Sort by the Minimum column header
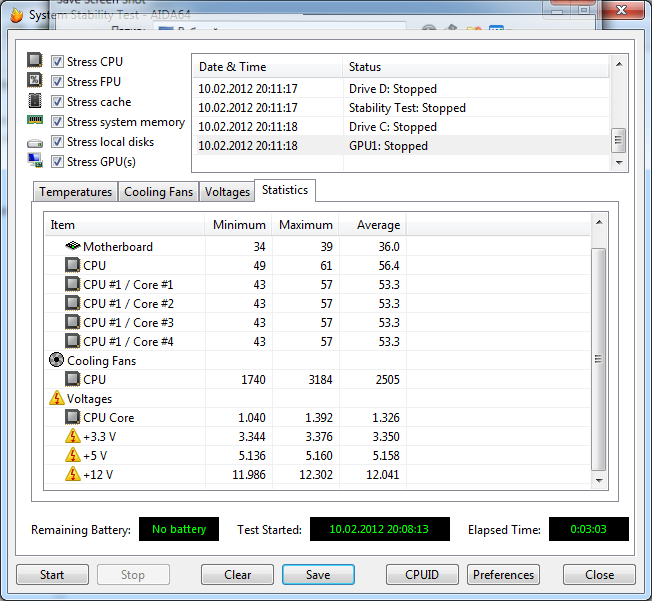652x601 pixels. [238, 225]
